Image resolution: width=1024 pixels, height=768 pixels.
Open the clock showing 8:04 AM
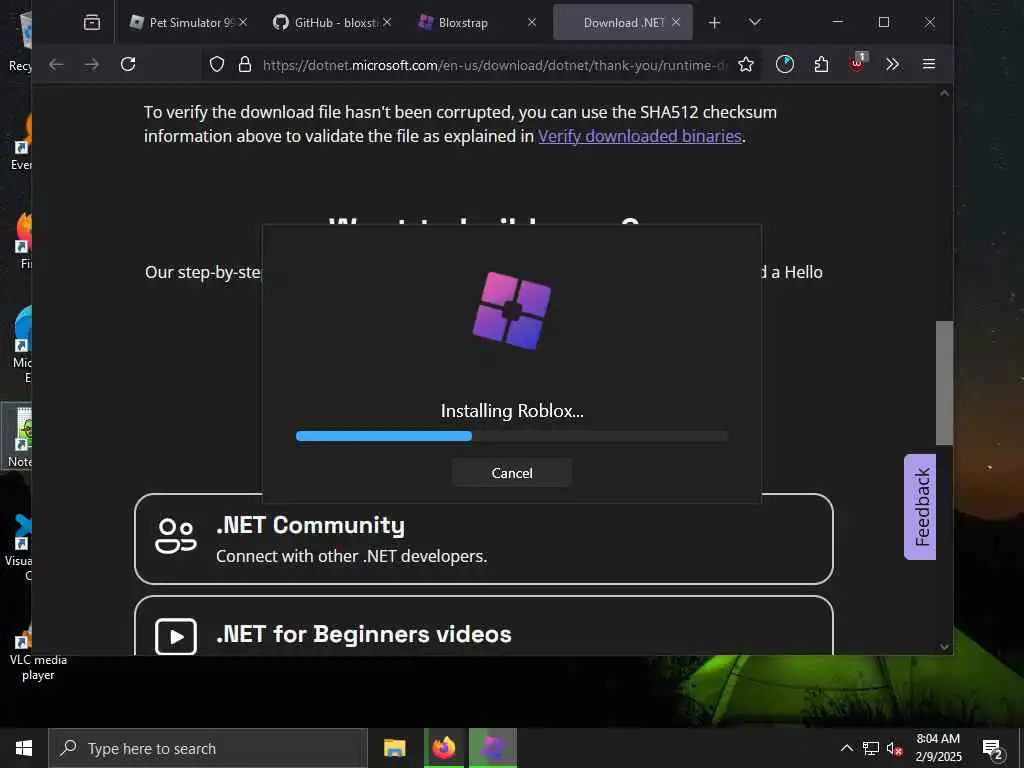tap(938, 748)
